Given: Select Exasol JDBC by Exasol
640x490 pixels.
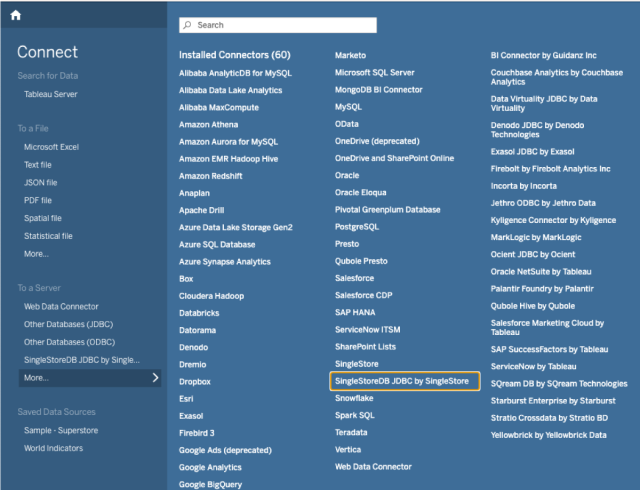Looking at the screenshot, I should [x=533, y=152].
